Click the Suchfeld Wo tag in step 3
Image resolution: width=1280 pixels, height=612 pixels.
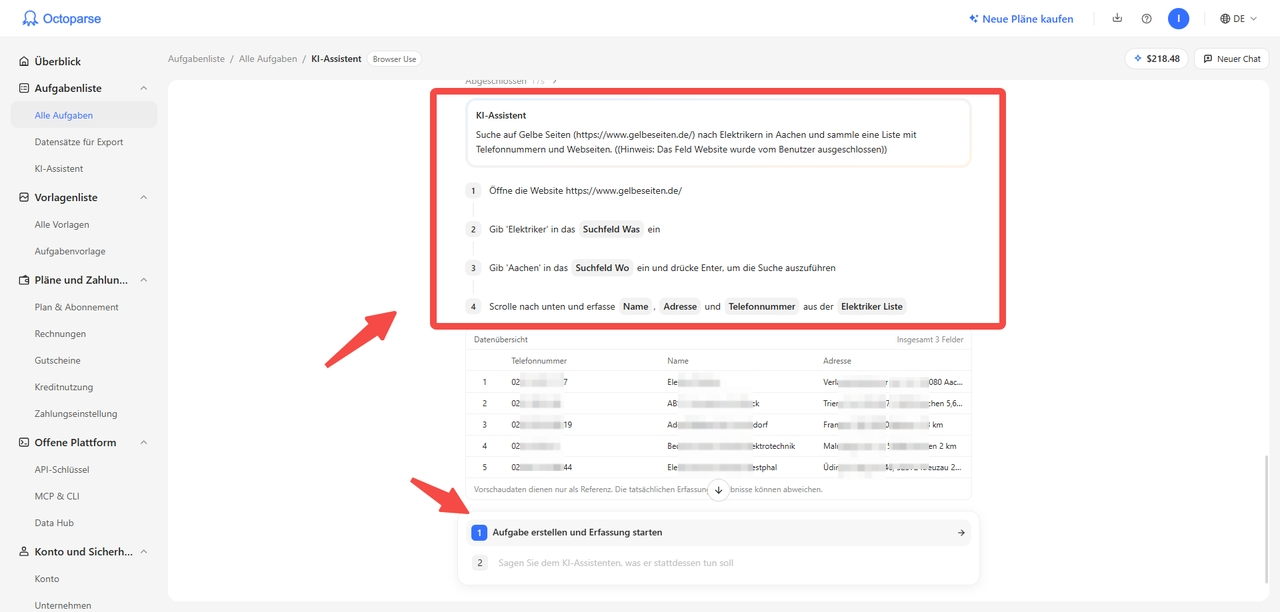[x=602, y=268]
